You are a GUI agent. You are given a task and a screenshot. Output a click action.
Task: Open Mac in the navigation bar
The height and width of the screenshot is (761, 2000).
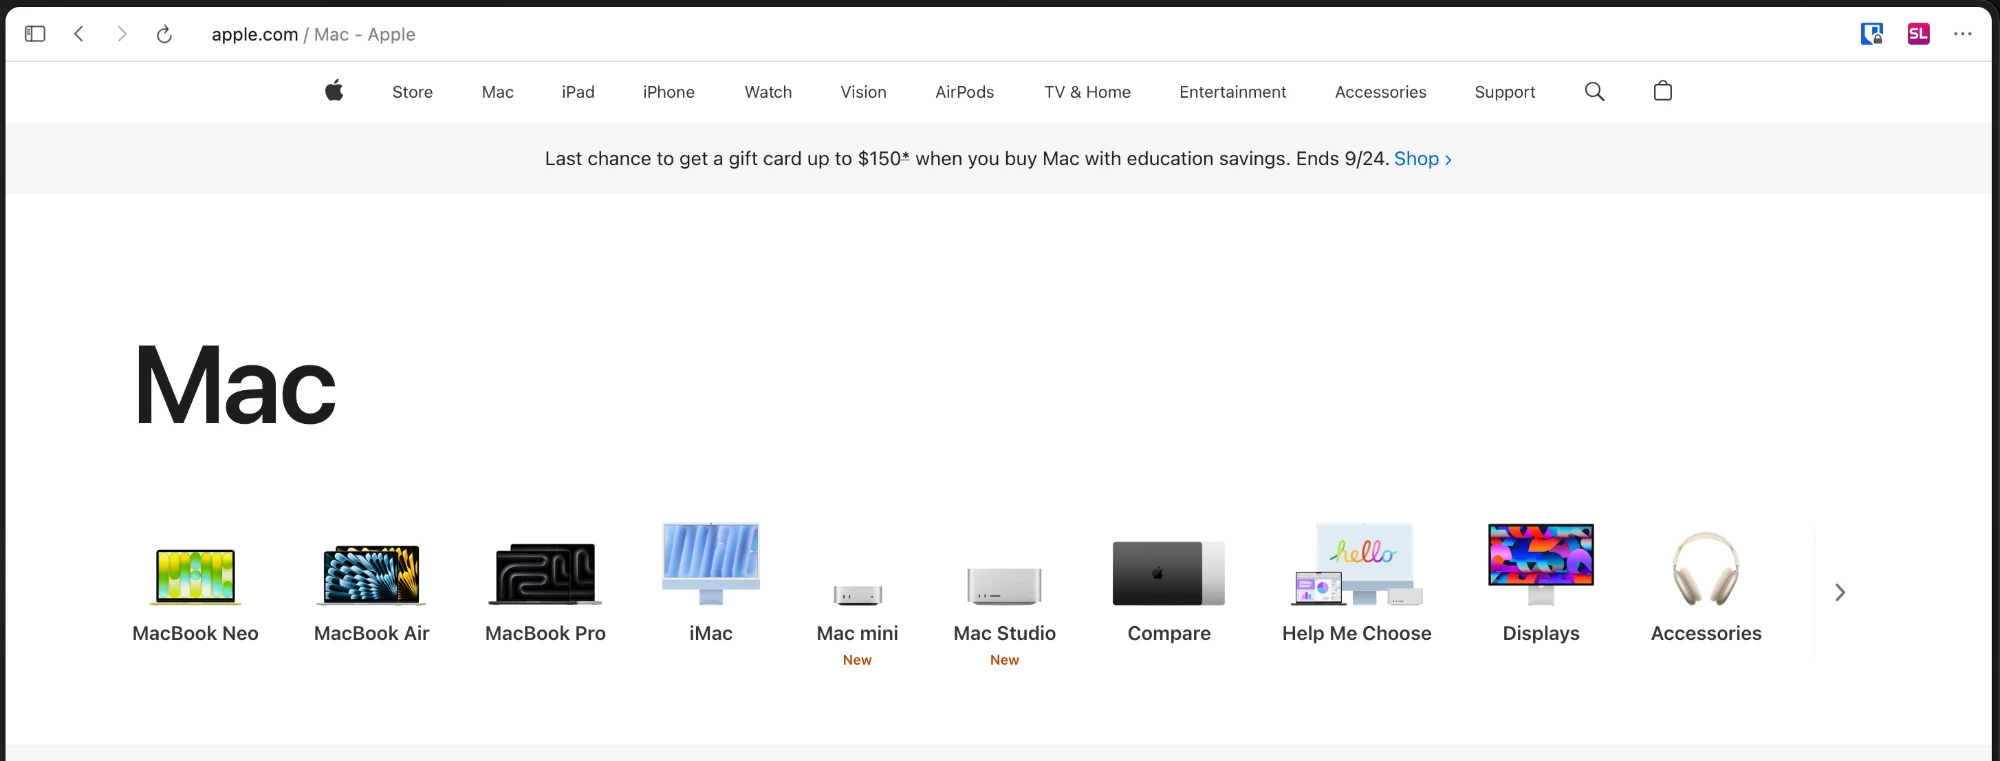click(x=498, y=92)
